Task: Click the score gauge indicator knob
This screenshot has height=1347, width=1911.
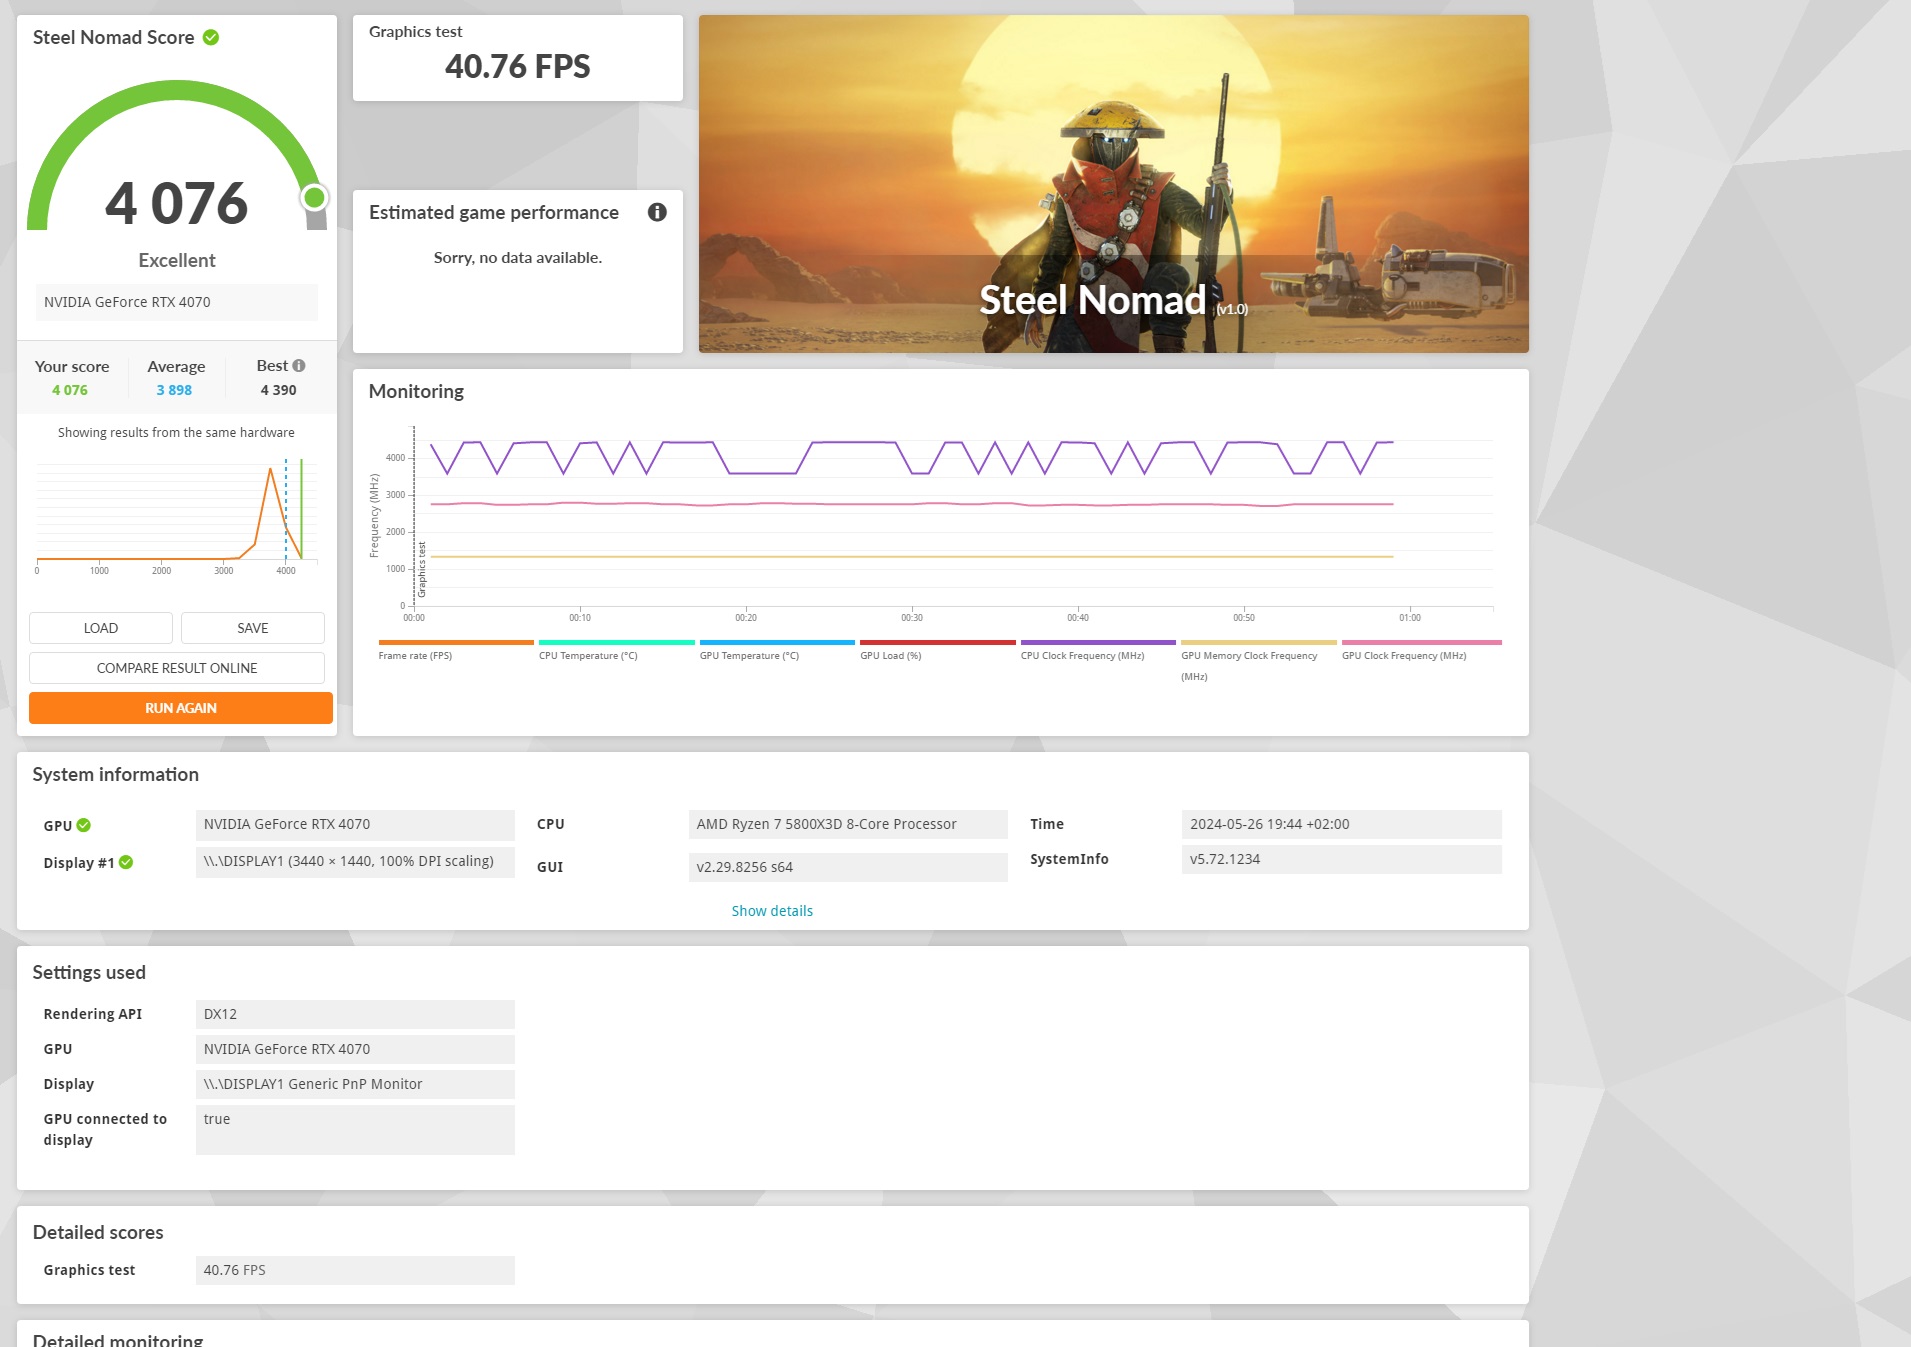Action: [x=315, y=198]
